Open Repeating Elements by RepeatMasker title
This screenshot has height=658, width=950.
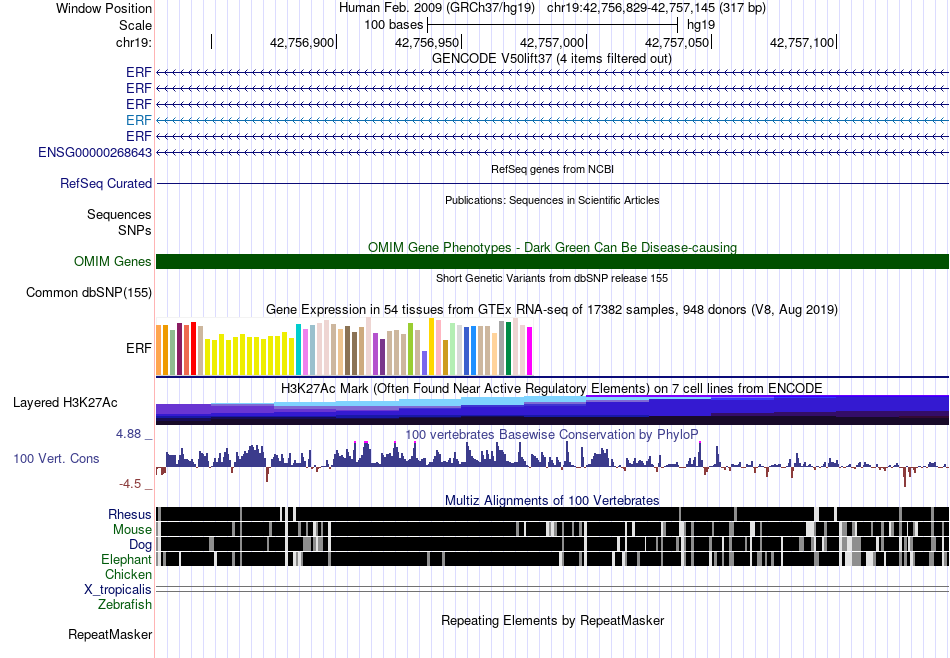tap(552, 620)
